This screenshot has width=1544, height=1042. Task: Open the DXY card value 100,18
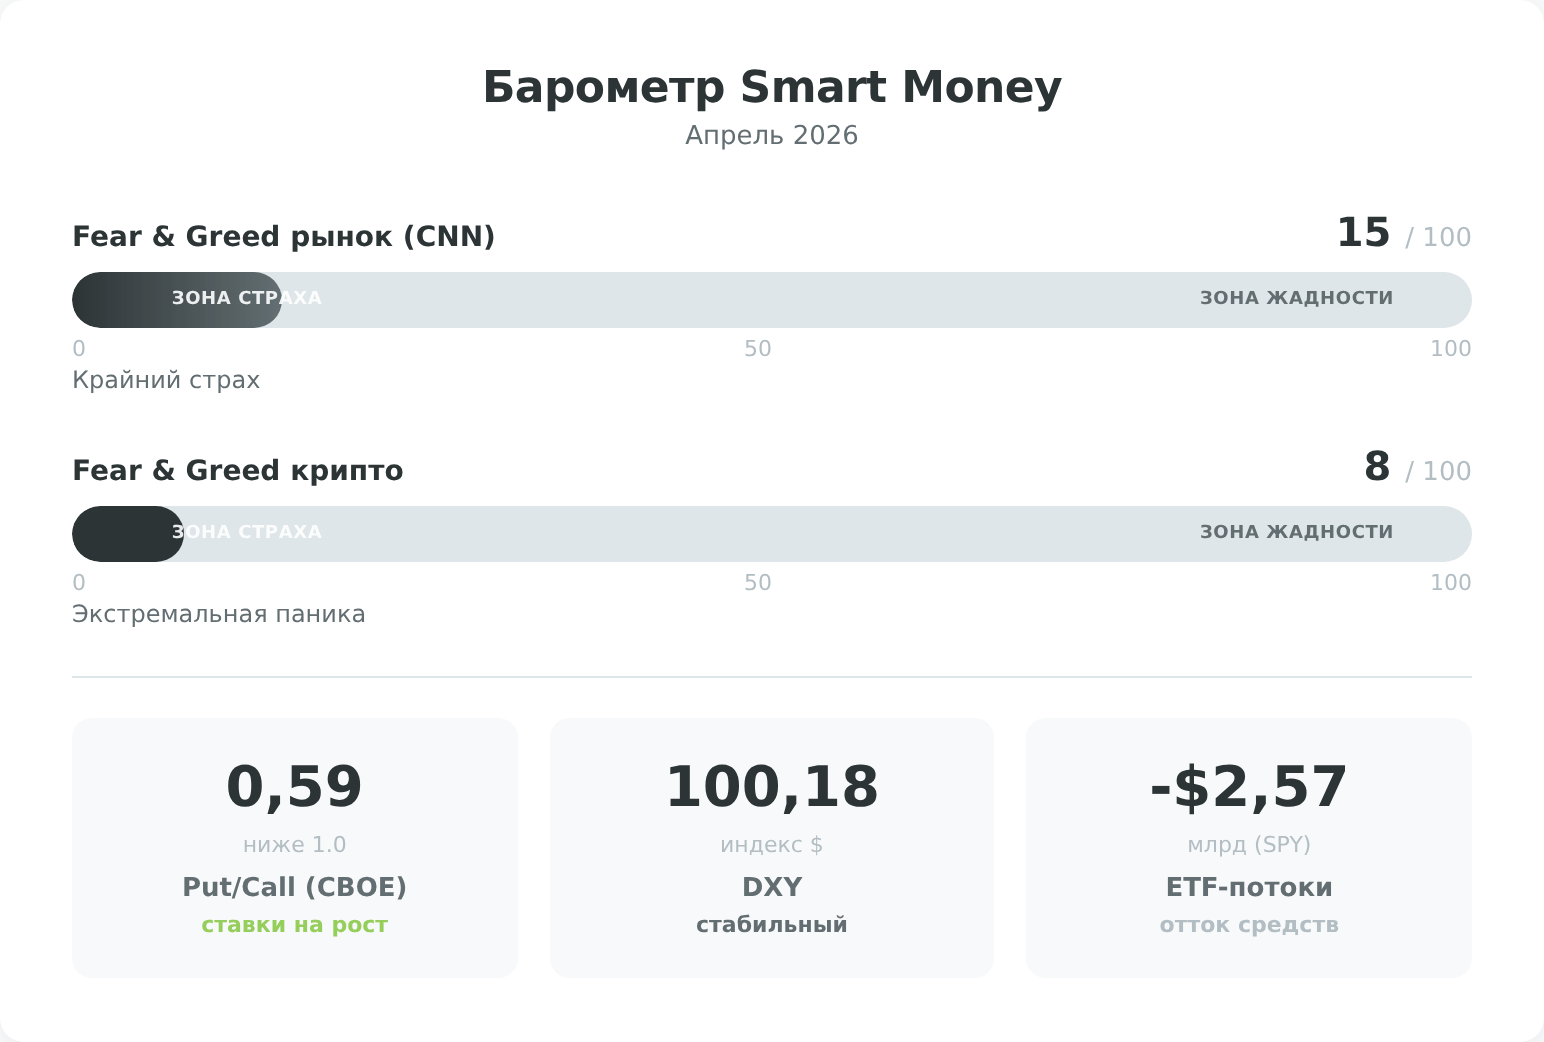point(771,788)
